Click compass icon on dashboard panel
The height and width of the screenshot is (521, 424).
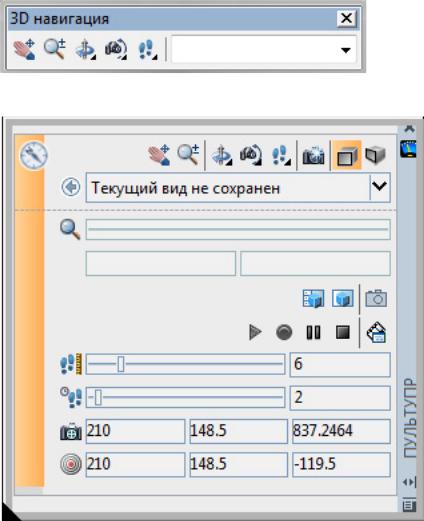tap(34, 155)
